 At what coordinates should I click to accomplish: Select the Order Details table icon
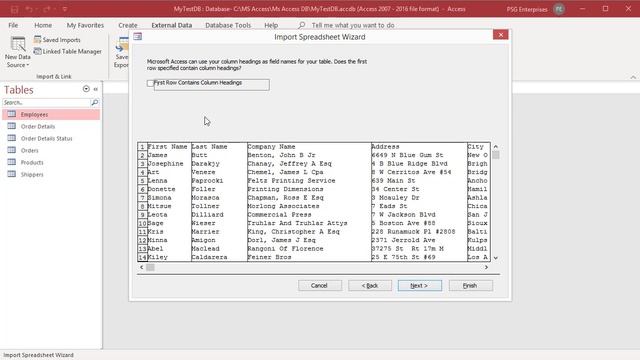(x=12, y=126)
